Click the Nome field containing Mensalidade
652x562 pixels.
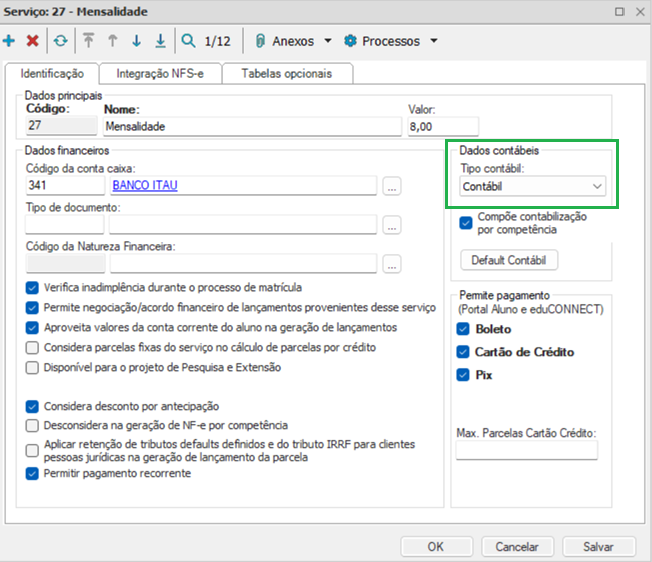(x=252, y=126)
